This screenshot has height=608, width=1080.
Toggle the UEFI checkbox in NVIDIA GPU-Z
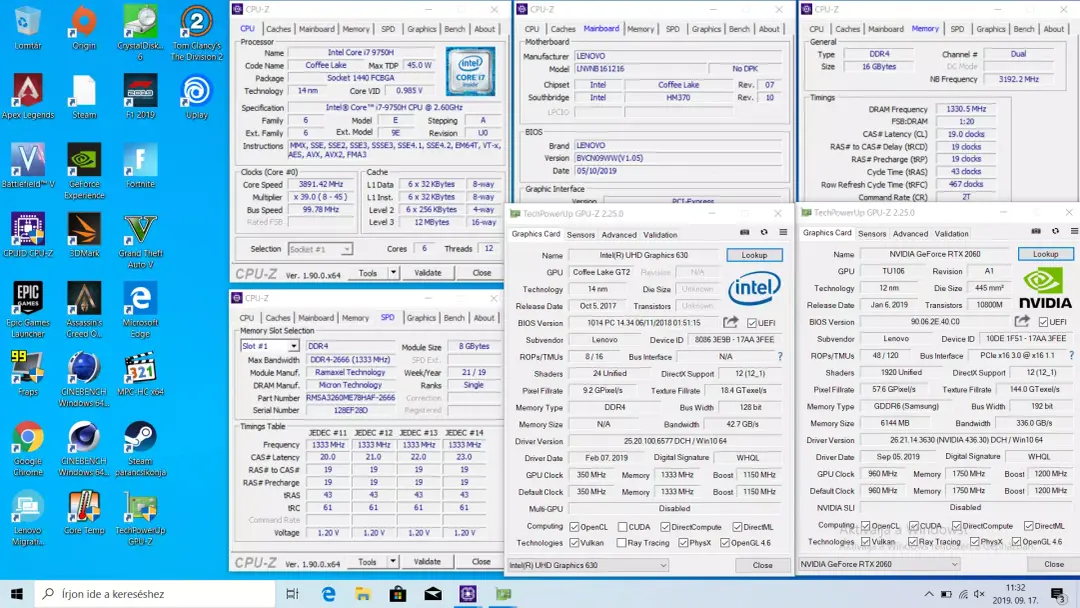pyautogui.click(x=1043, y=322)
